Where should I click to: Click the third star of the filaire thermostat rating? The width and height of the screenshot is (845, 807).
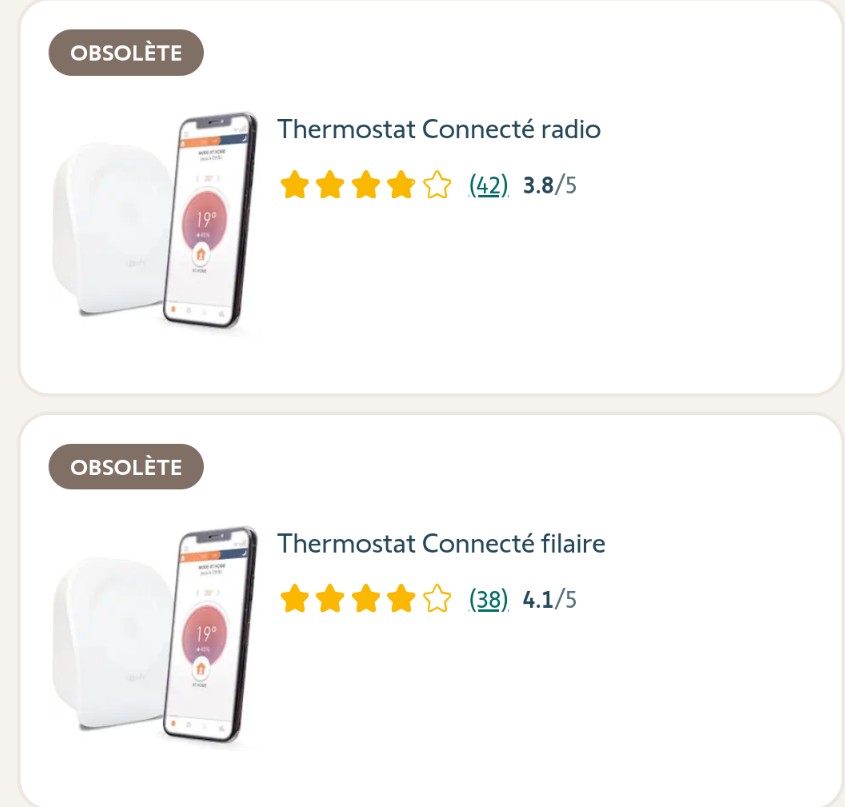(365, 600)
